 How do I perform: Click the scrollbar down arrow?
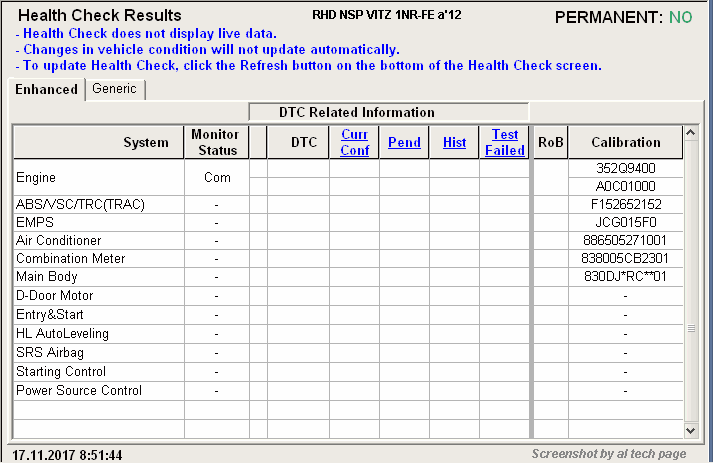click(x=690, y=429)
